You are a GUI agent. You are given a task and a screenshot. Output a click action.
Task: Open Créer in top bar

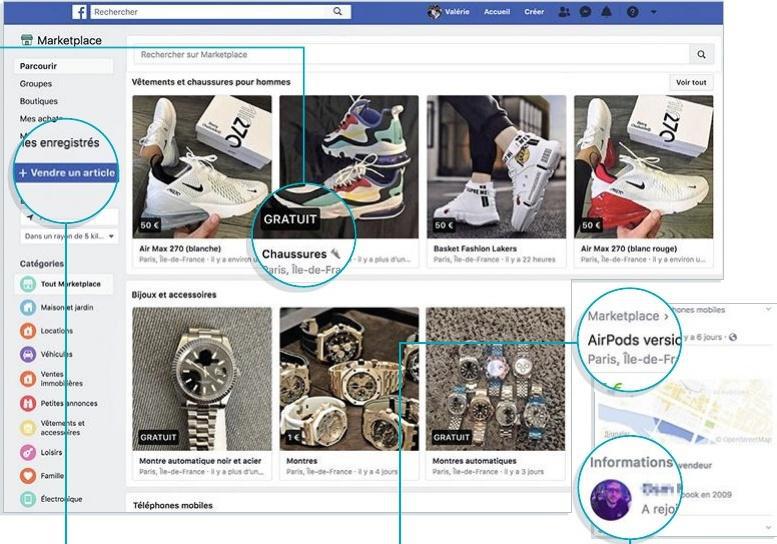534,12
